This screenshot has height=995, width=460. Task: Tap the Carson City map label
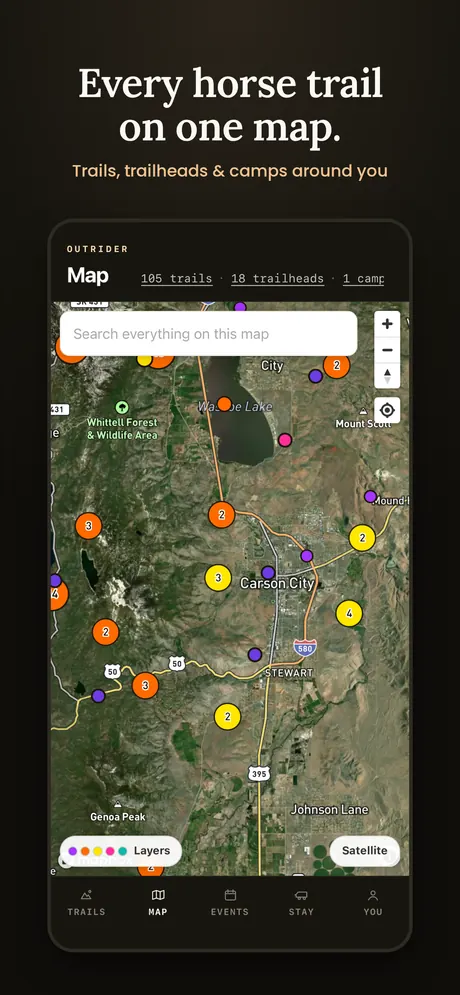pos(277,583)
